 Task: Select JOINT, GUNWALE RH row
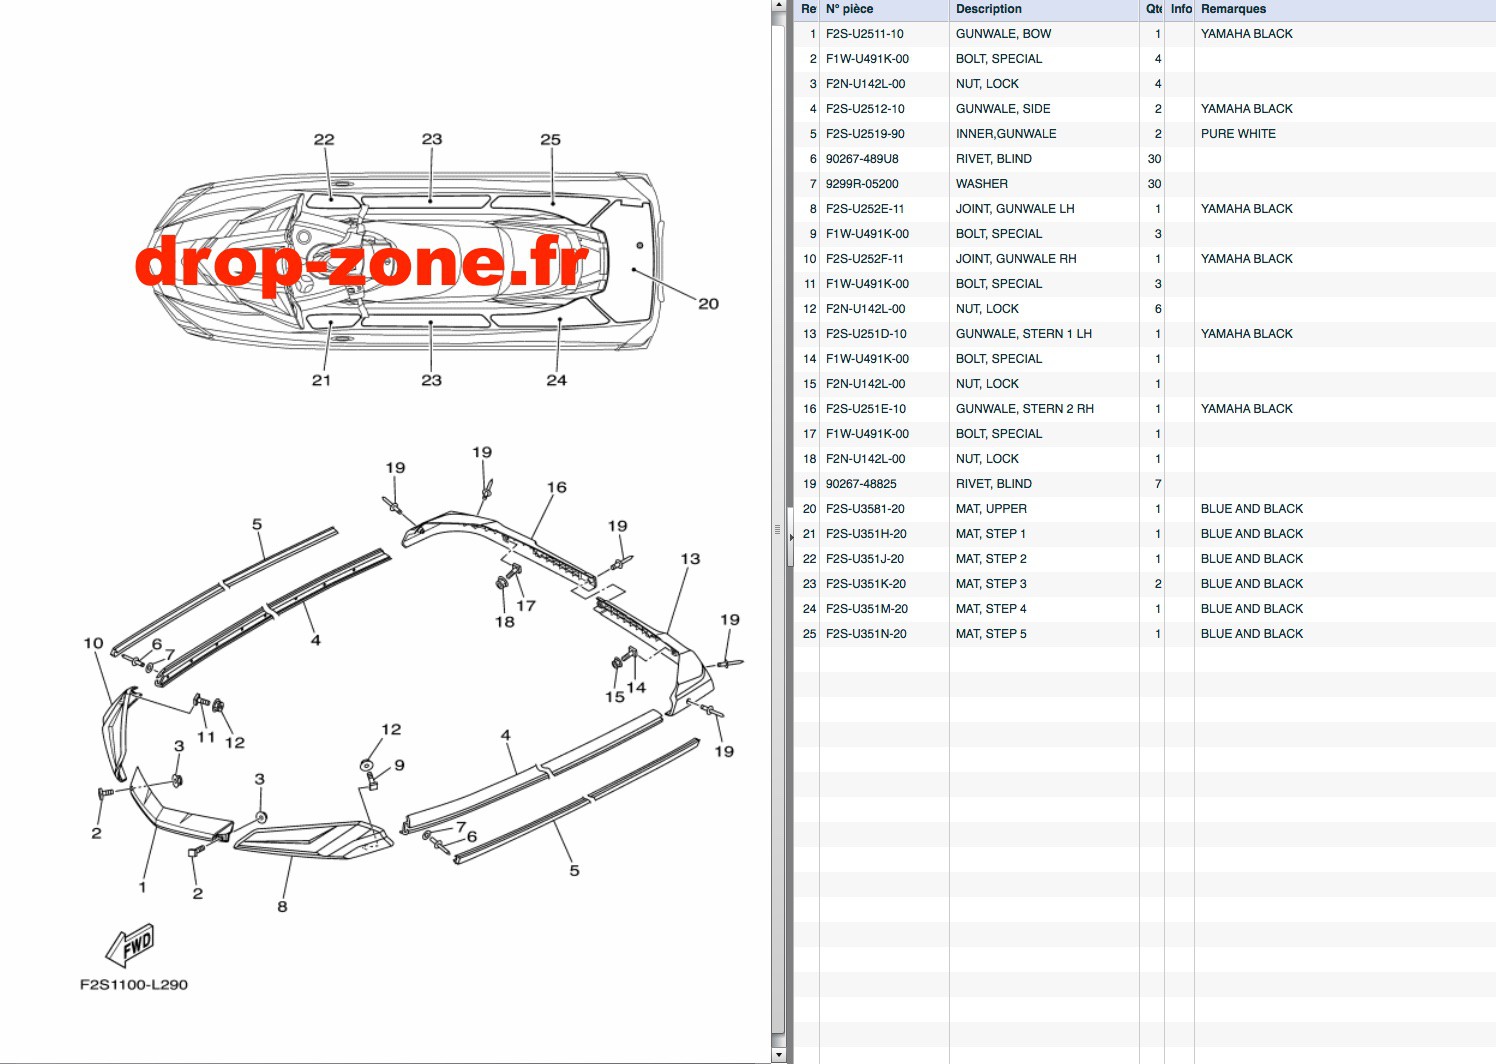(x=1145, y=259)
